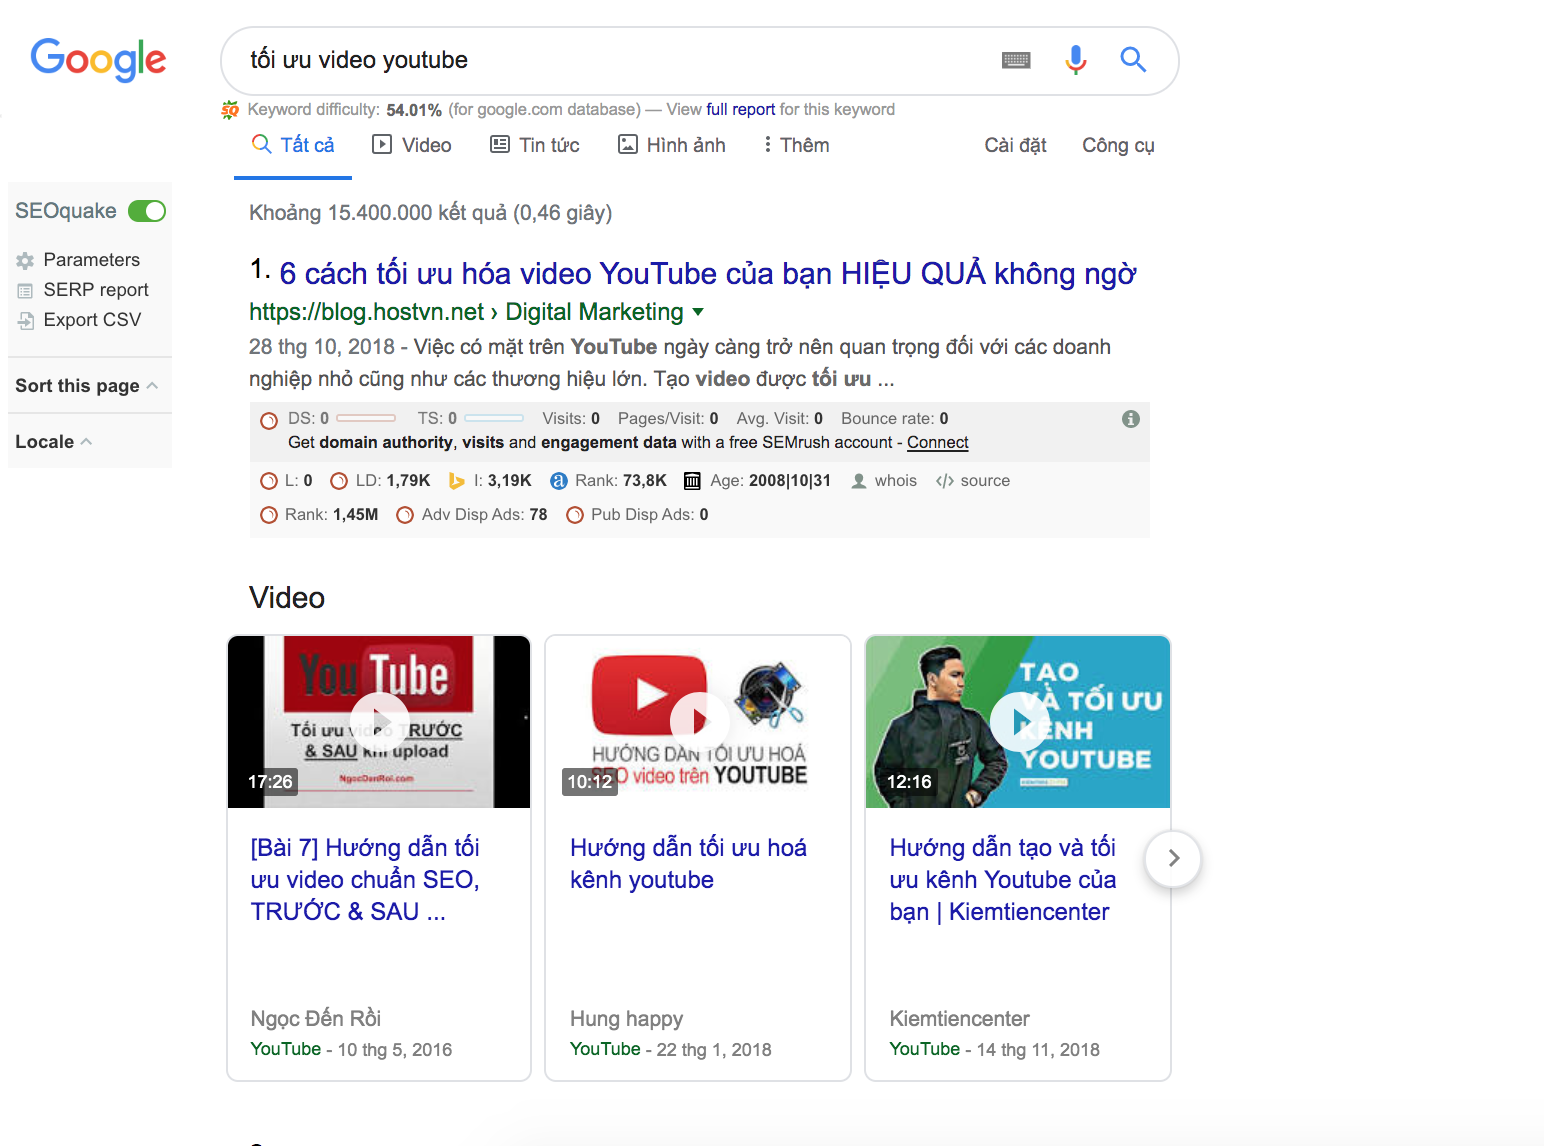Play the Hung happy video

(x=699, y=722)
